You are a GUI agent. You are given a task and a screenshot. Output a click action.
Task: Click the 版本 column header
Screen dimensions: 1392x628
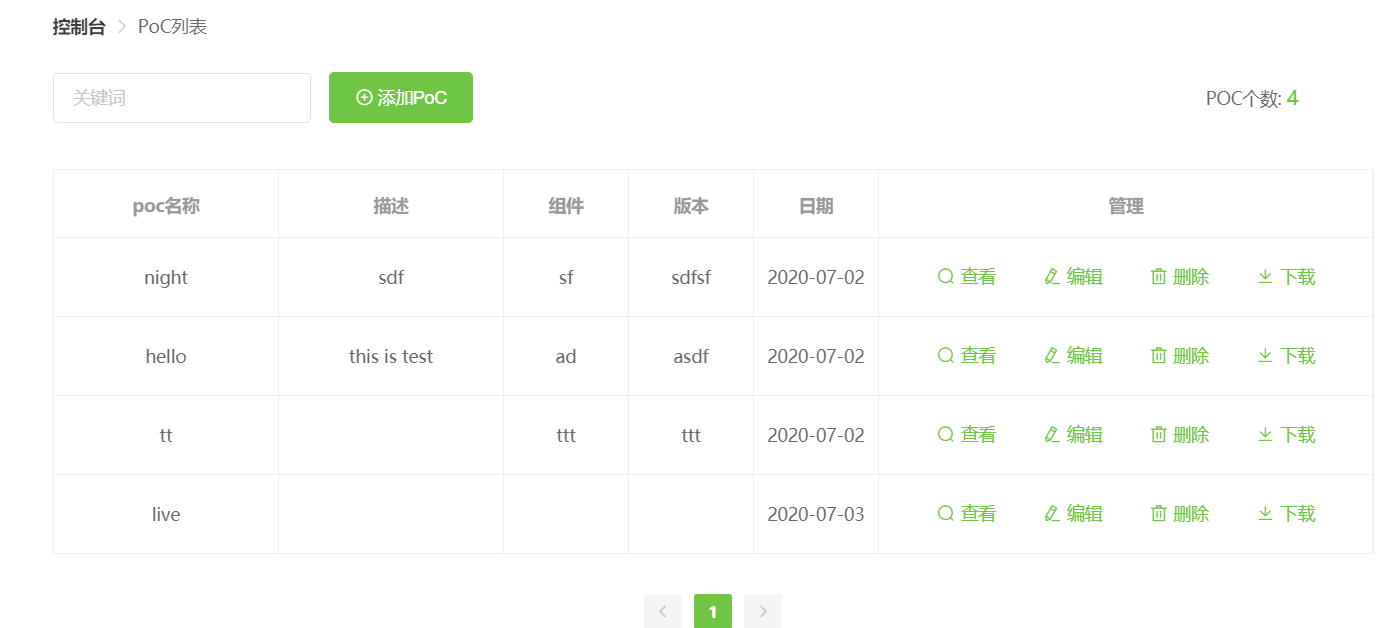click(691, 206)
